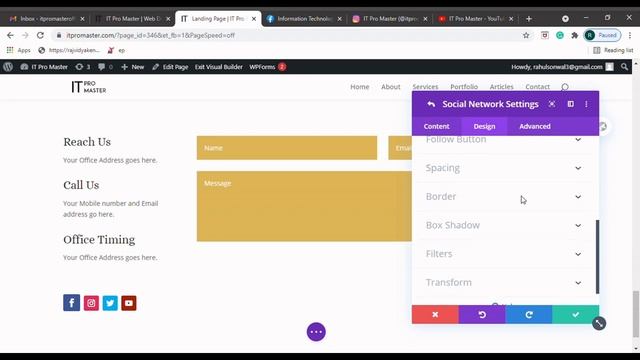Viewport: 640px width, 360px height.
Task: Open Howdy user account menu
Action: pos(562,67)
